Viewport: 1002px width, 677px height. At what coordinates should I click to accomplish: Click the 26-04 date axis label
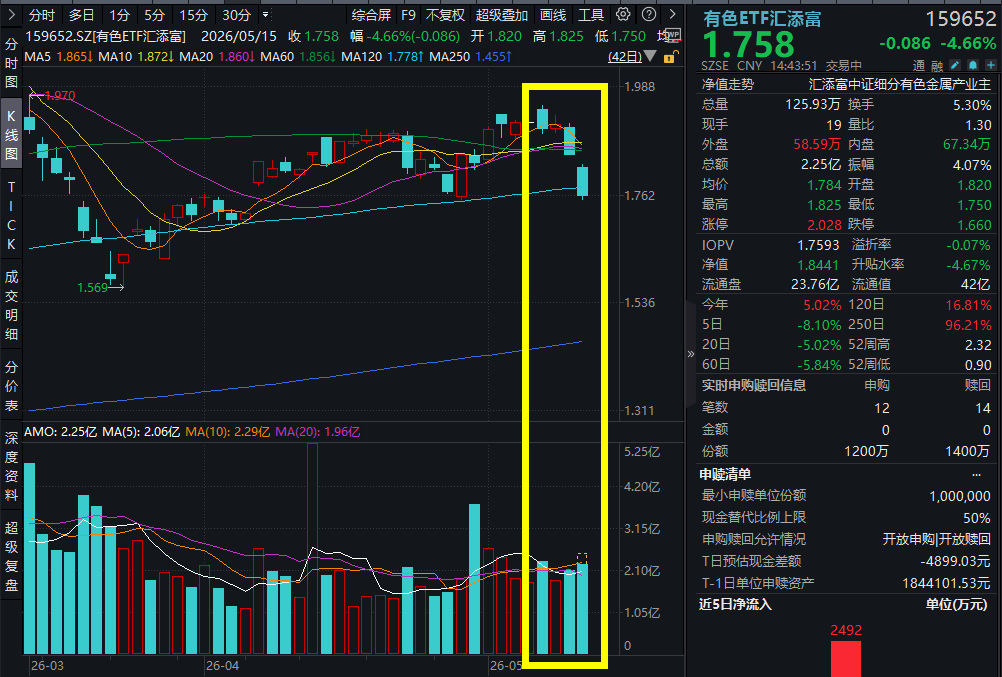tap(222, 665)
